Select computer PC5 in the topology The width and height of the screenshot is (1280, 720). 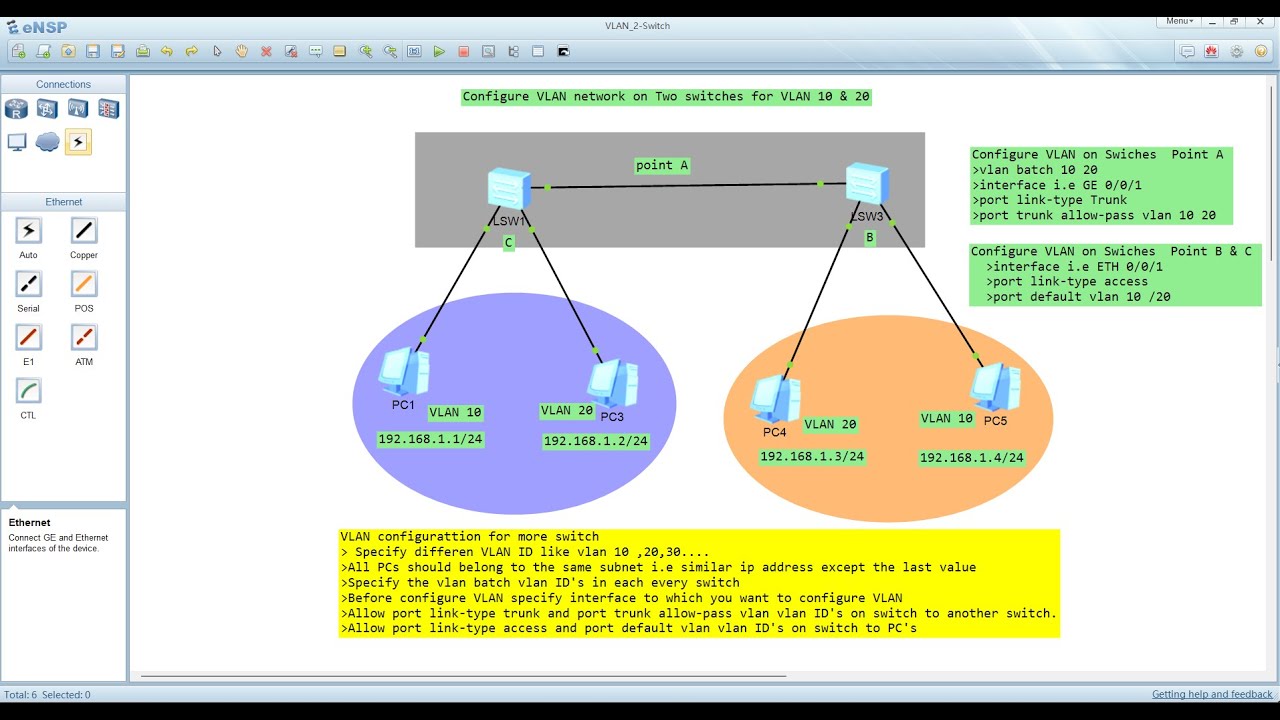pyautogui.click(x=995, y=388)
